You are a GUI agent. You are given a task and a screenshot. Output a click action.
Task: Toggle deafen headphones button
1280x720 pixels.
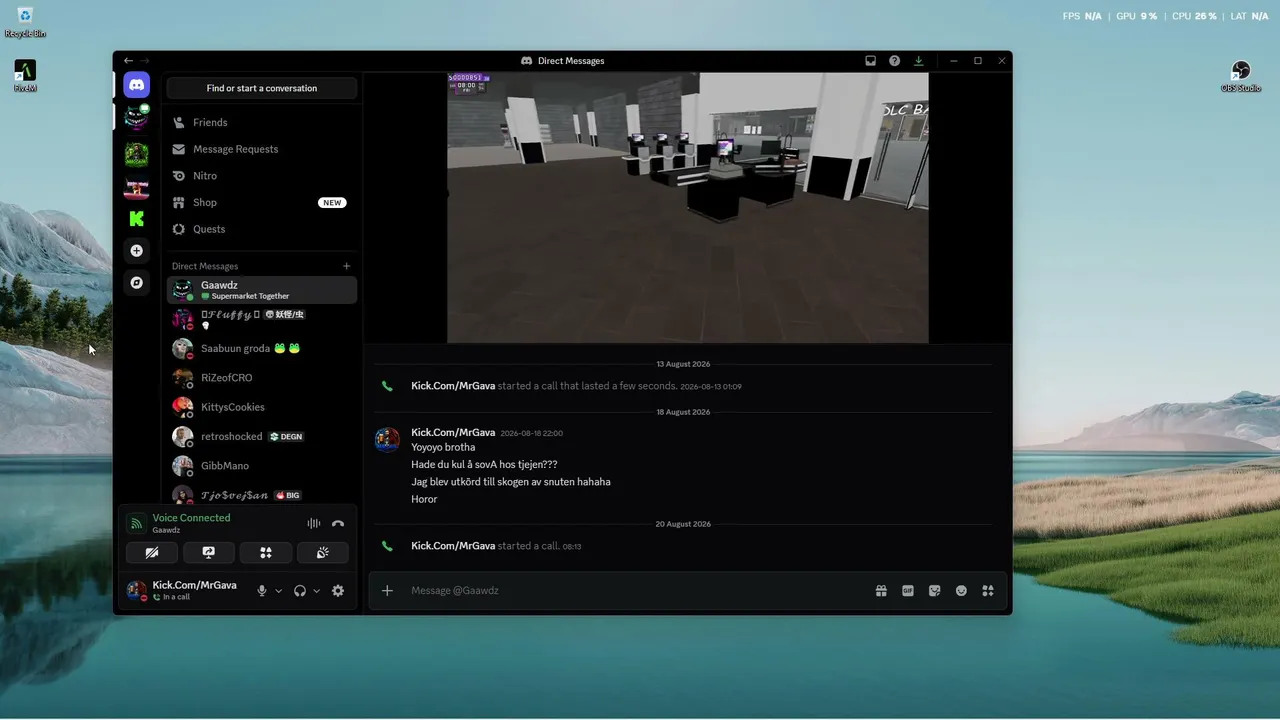(x=299, y=591)
